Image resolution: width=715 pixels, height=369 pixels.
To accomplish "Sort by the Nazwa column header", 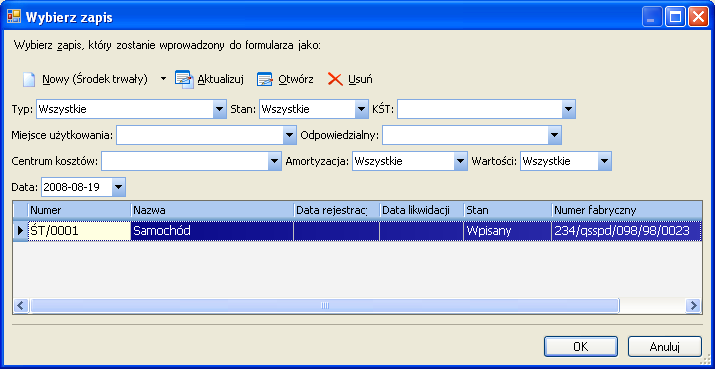I will coord(212,210).
